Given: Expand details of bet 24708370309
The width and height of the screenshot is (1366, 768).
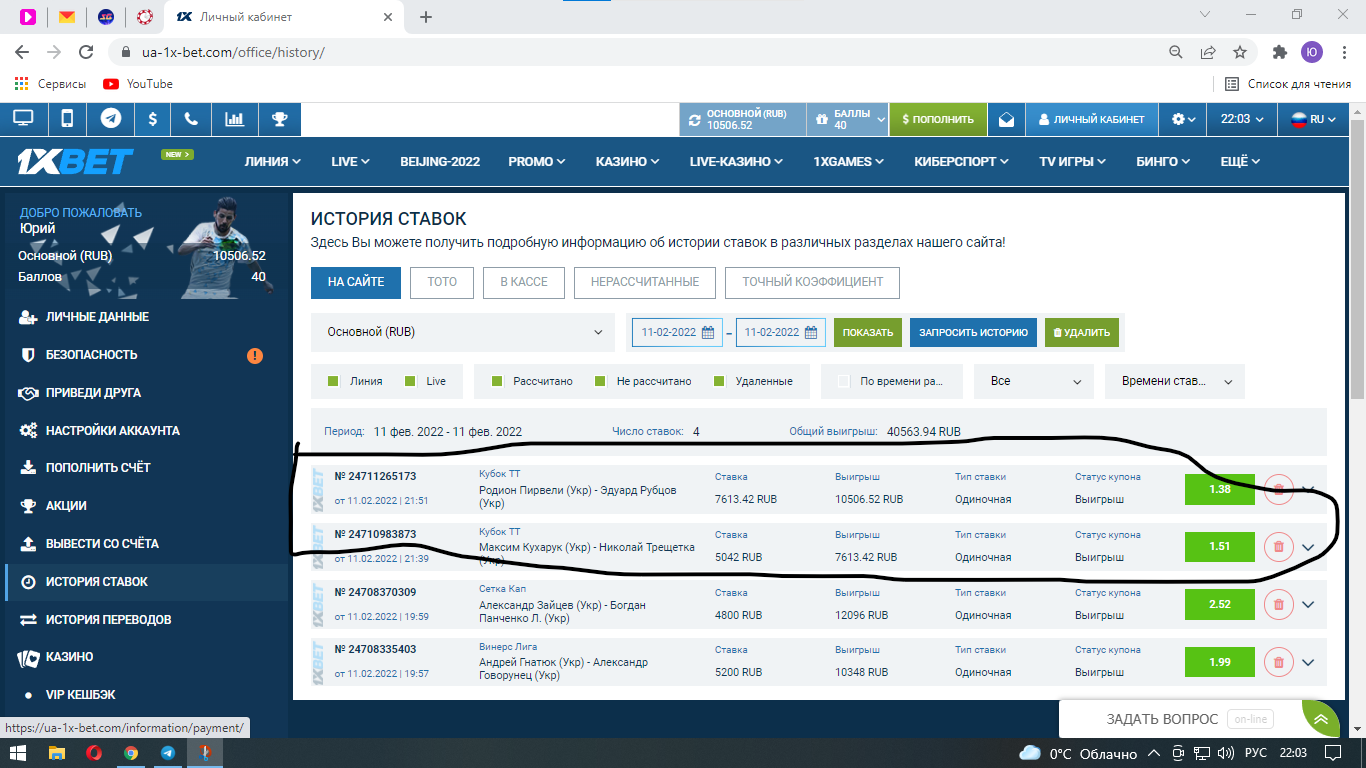Looking at the screenshot, I should [1308, 605].
